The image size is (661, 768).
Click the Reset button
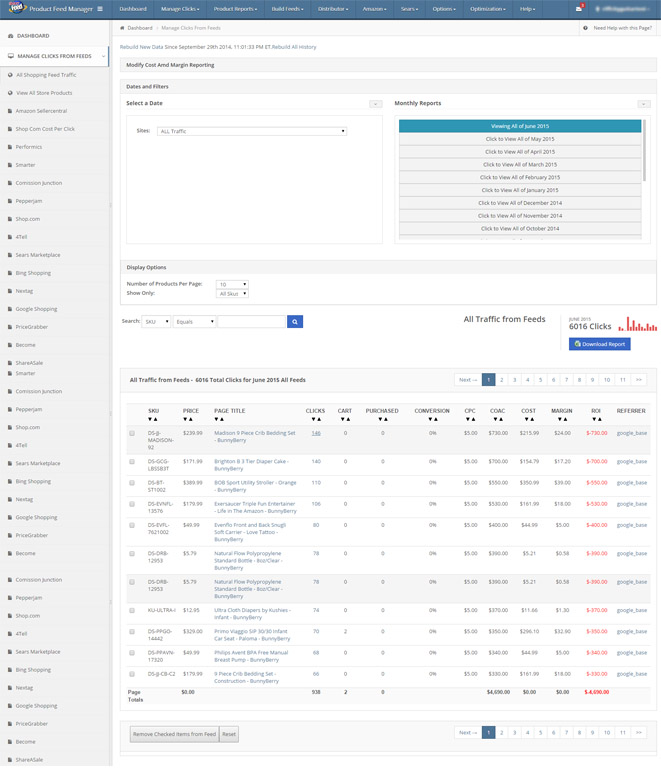229,734
